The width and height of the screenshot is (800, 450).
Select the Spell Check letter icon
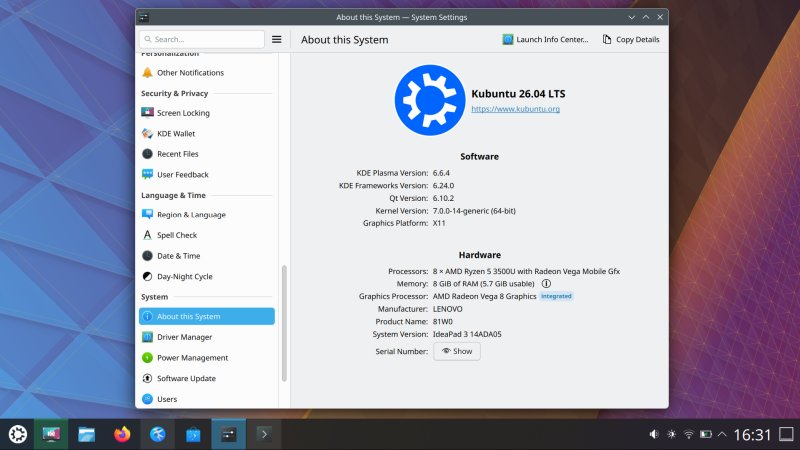click(147, 235)
